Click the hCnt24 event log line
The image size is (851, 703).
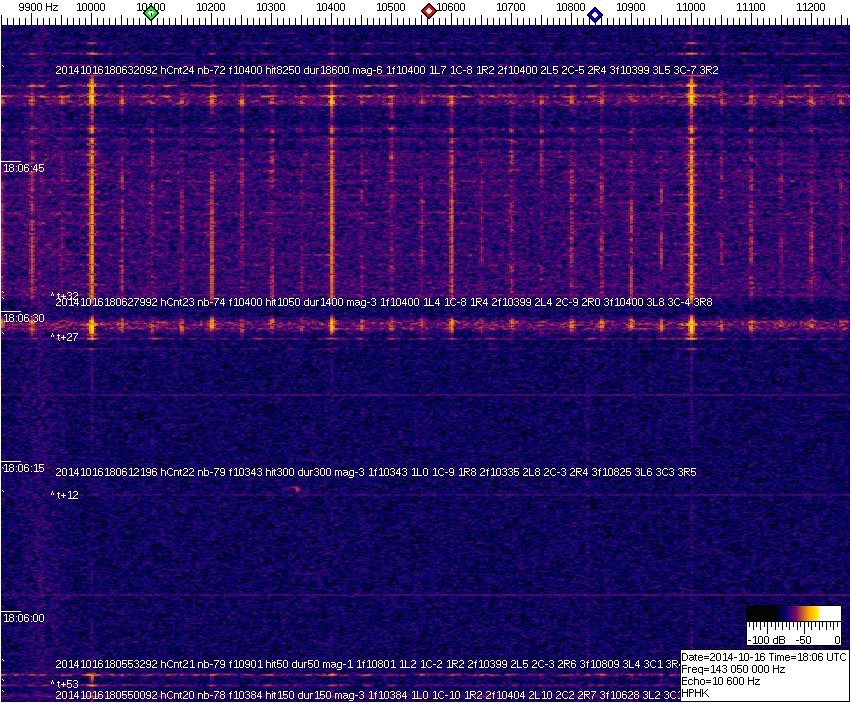point(386,70)
